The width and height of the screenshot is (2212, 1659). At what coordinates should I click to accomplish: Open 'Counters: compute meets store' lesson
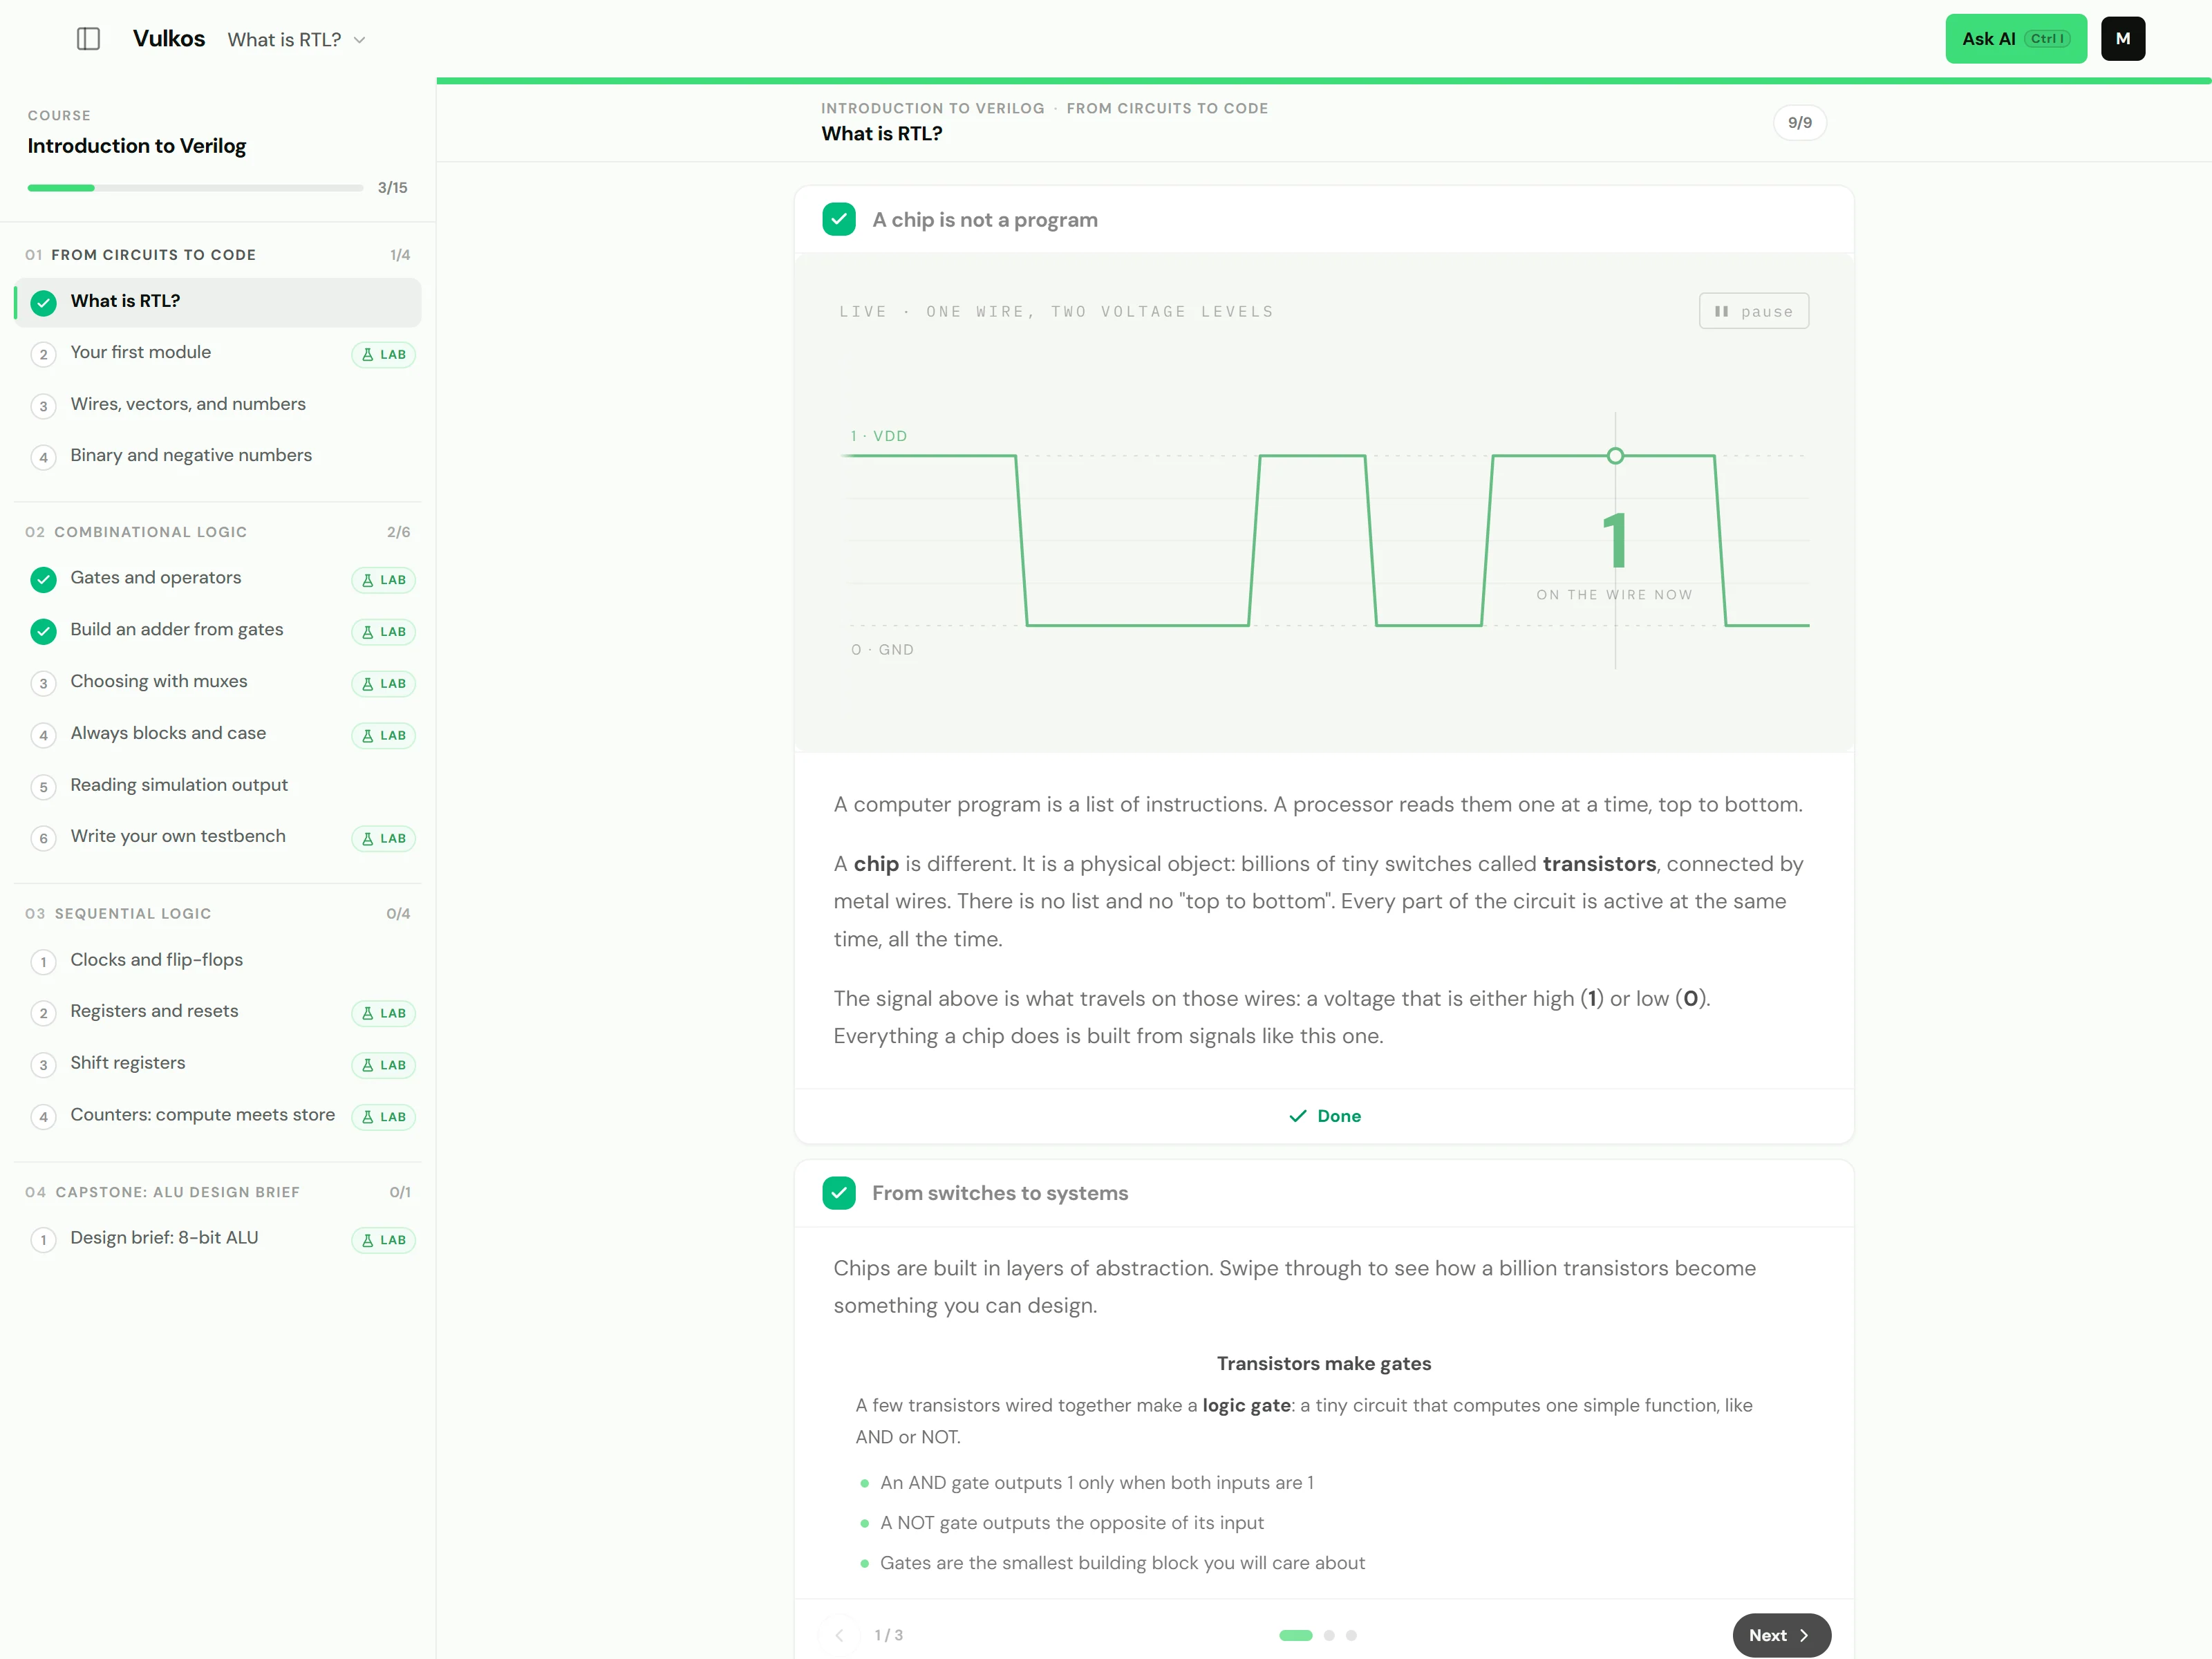[x=218, y=1116]
